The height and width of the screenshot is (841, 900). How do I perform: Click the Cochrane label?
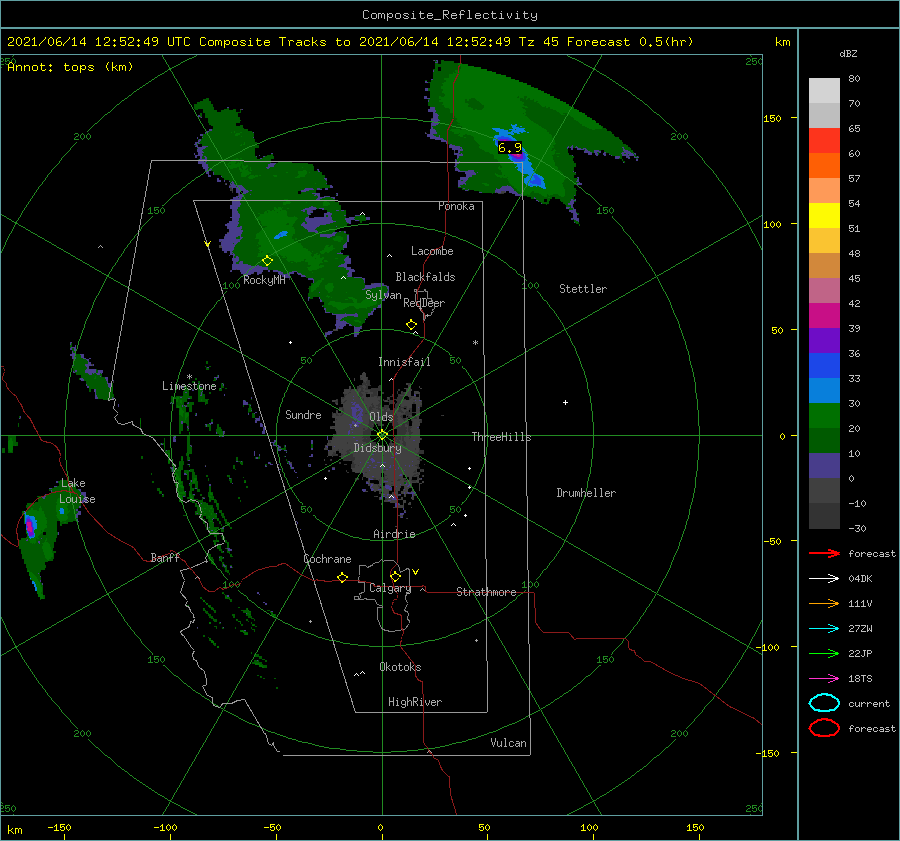click(x=327, y=559)
